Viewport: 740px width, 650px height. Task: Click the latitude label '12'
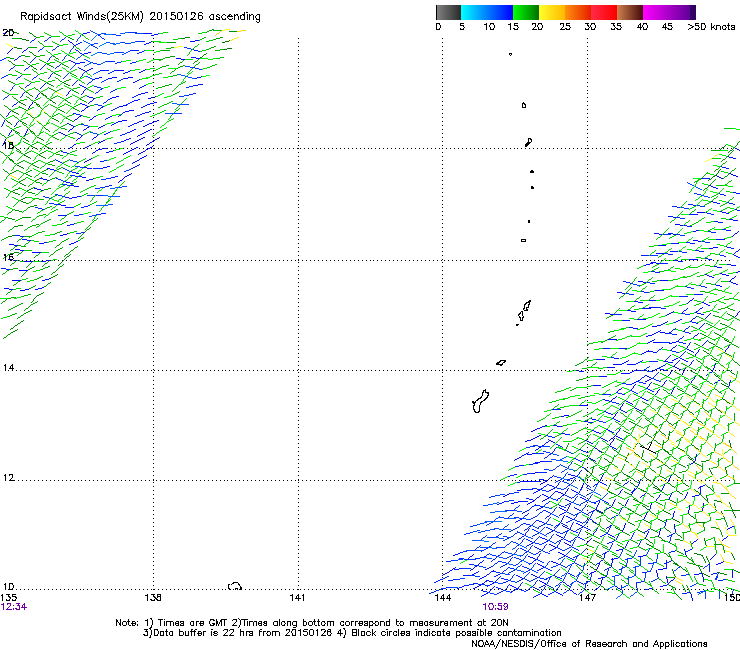[x=8, y=478]
